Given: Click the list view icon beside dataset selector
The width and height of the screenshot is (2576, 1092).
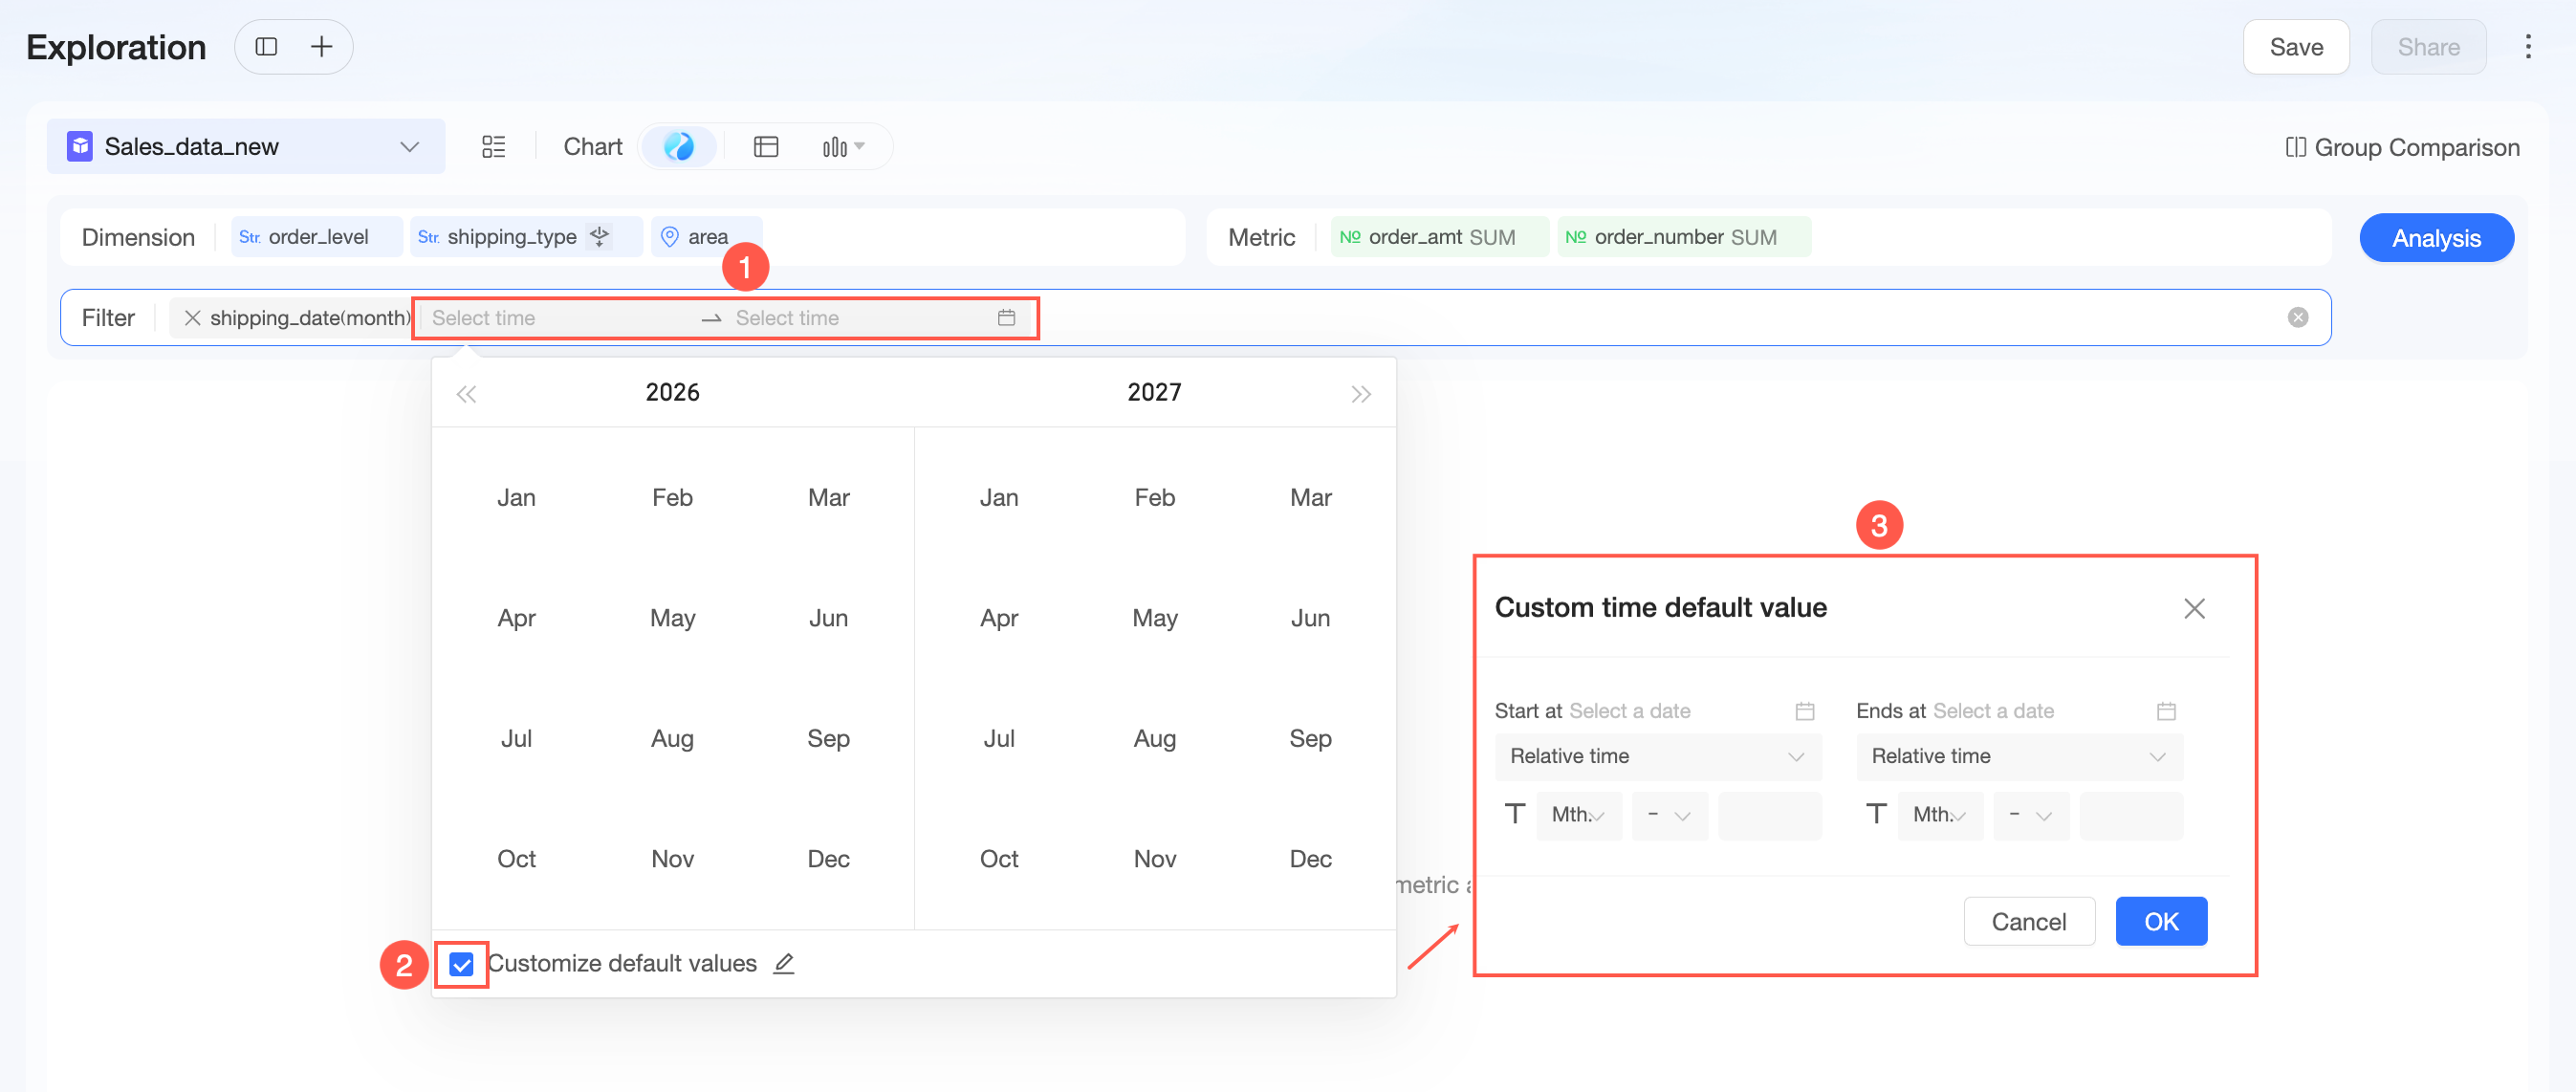Looking at the screenshot, I should 493,147.
